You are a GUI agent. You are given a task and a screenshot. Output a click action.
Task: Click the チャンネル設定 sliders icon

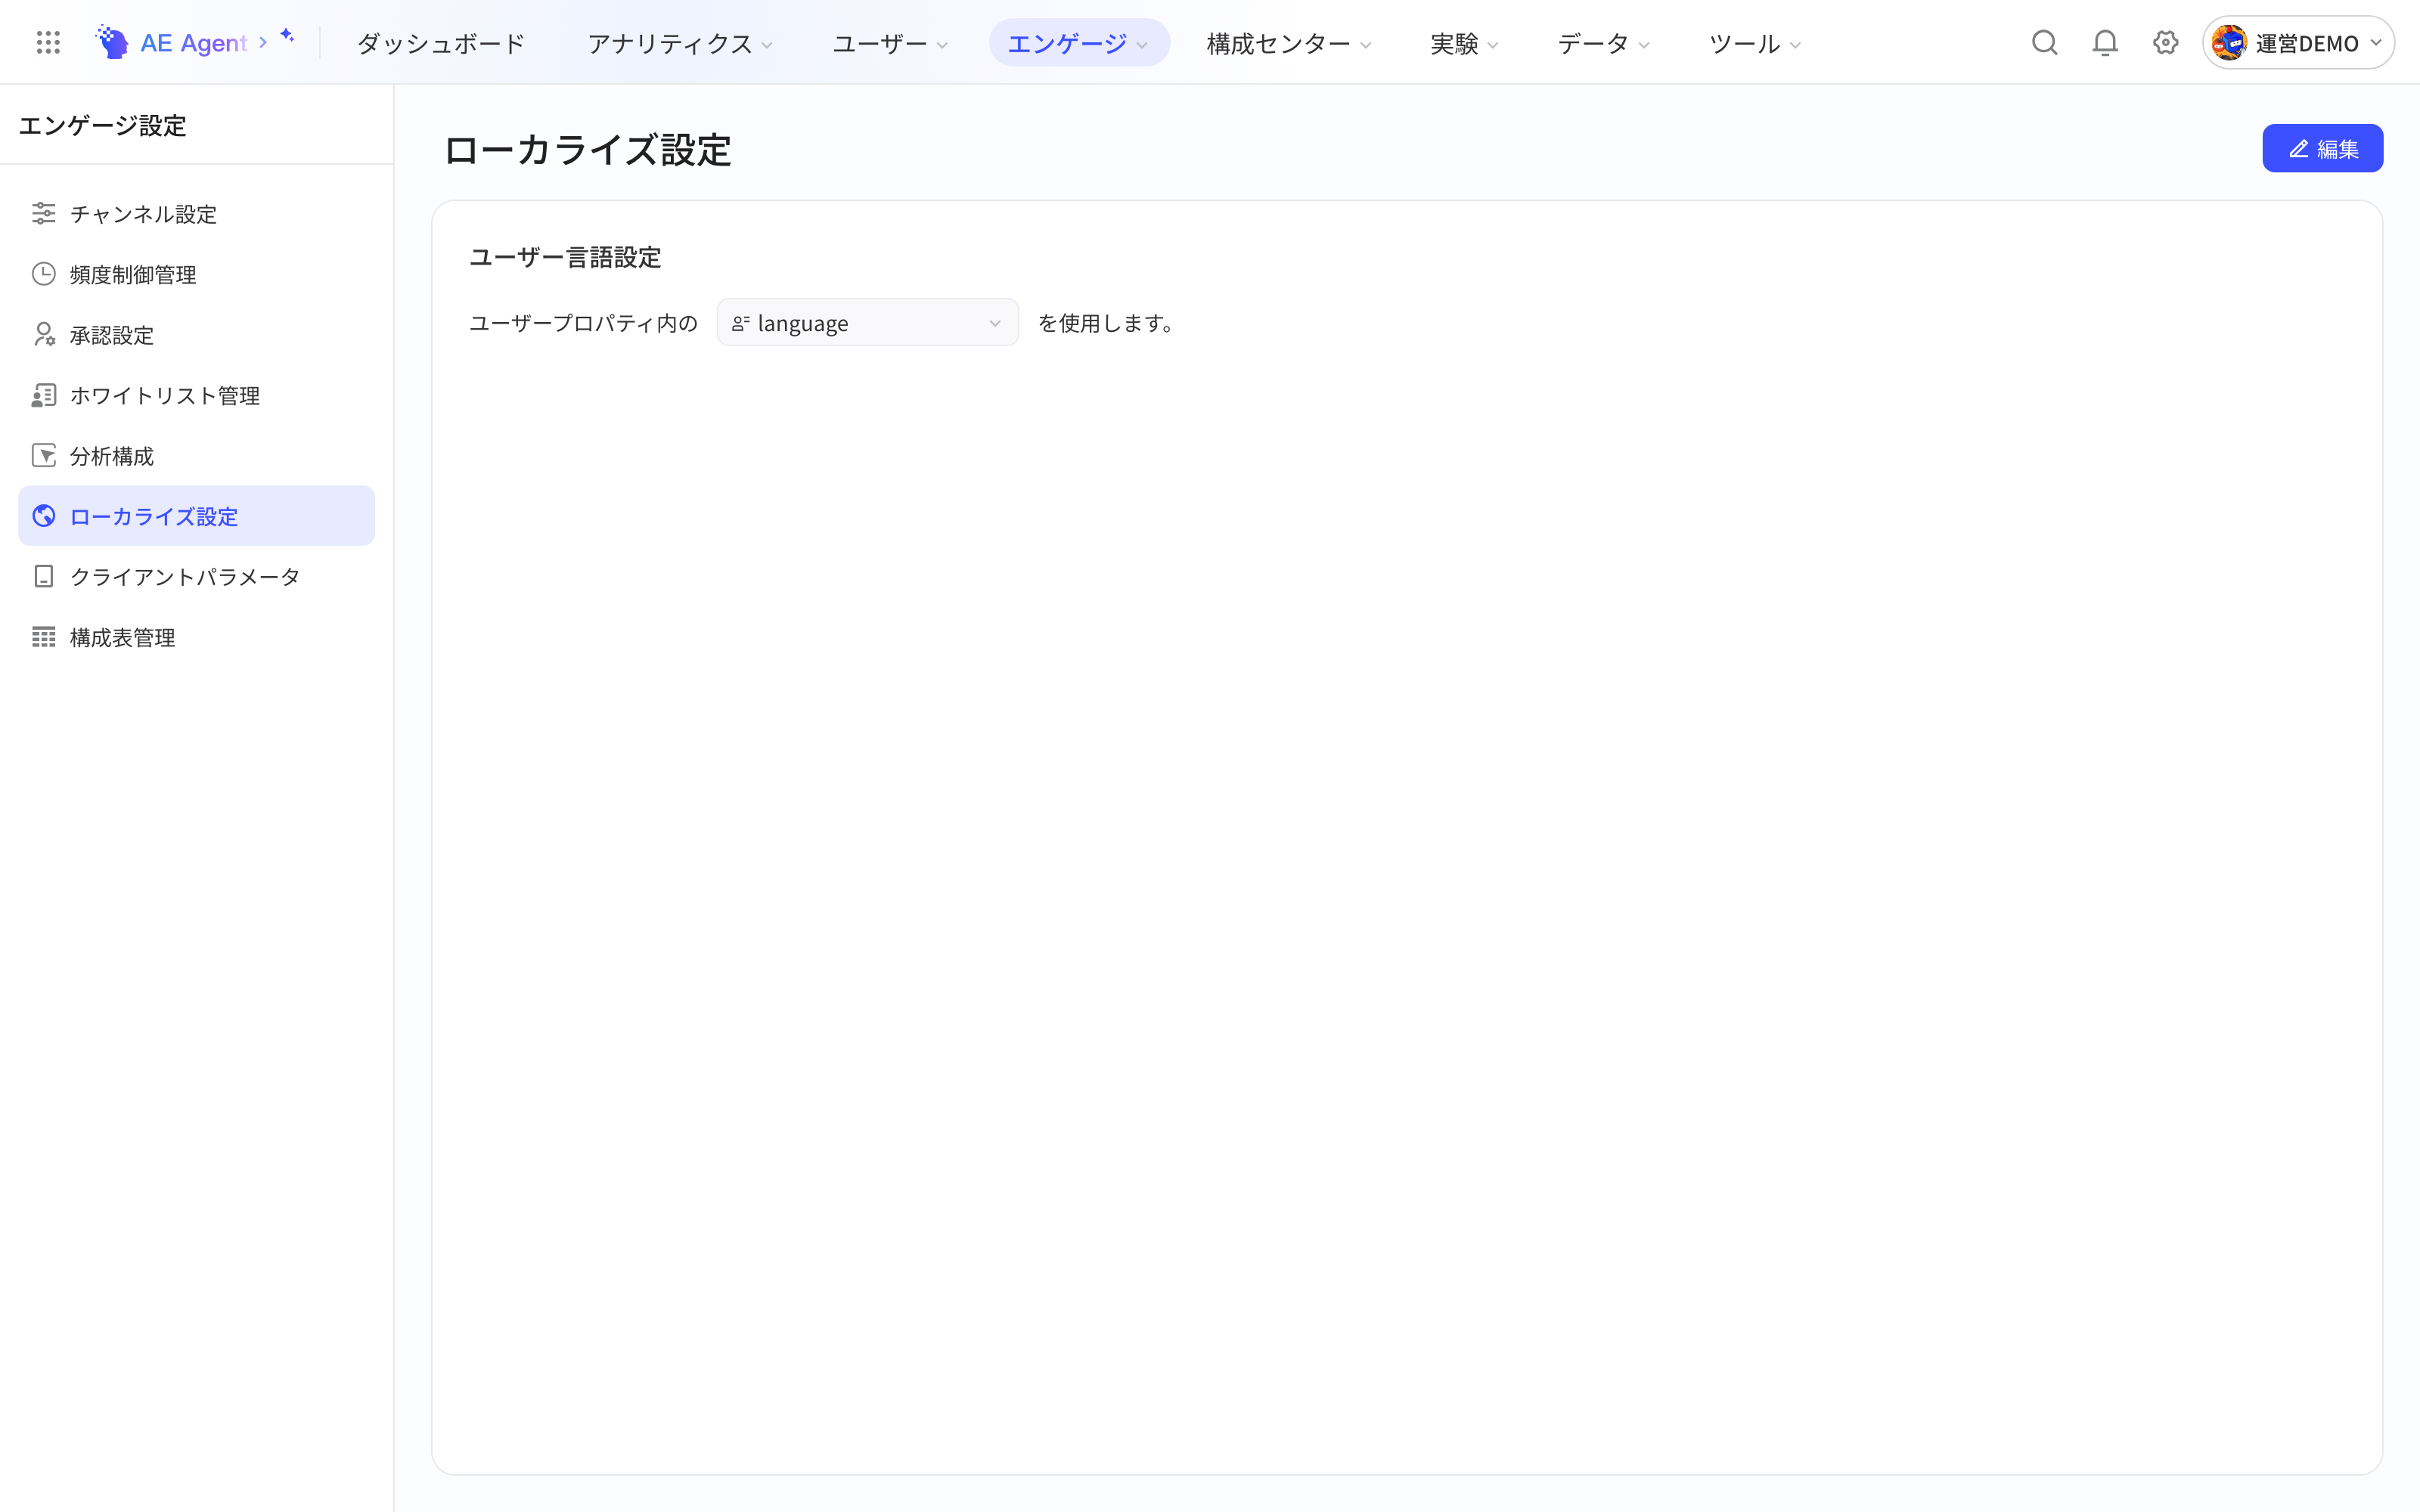(x=43, y=213)
